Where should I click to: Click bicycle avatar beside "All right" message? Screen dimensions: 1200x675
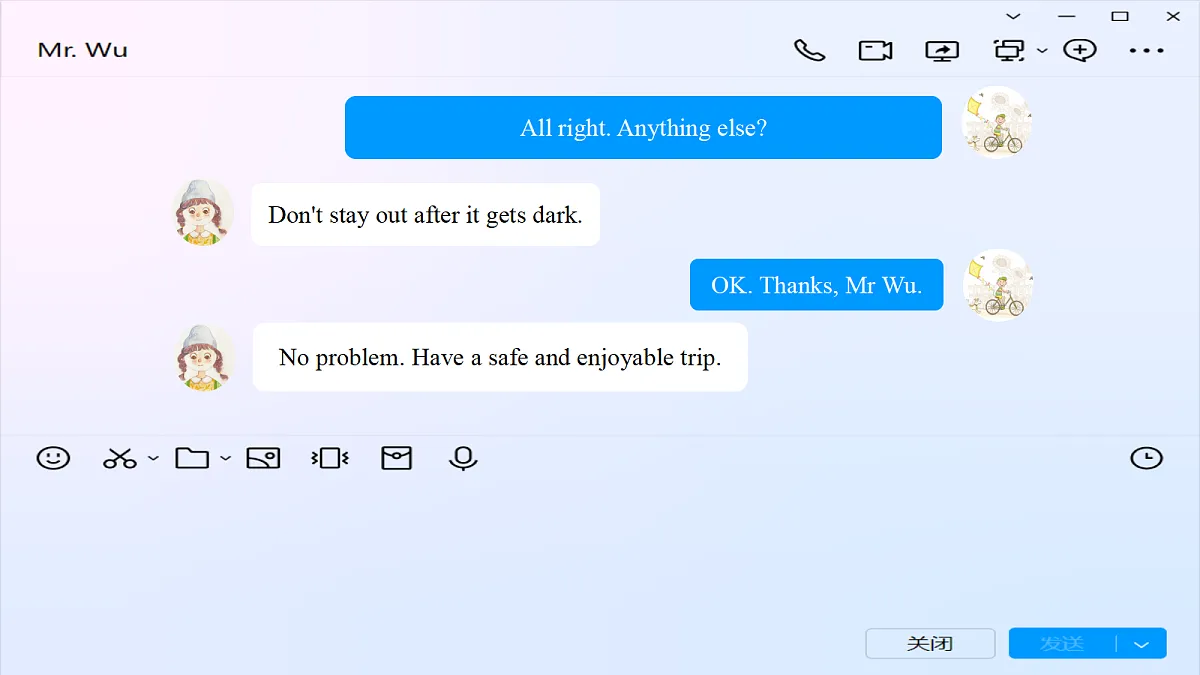point(996,123)
